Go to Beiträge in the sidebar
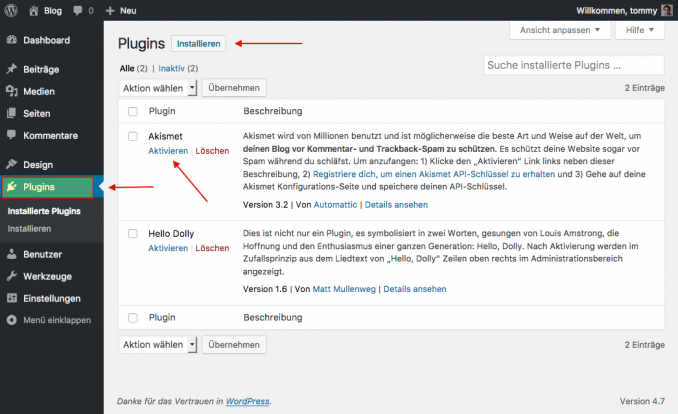This screenshot has height=414, width=678. pos(41,69)
